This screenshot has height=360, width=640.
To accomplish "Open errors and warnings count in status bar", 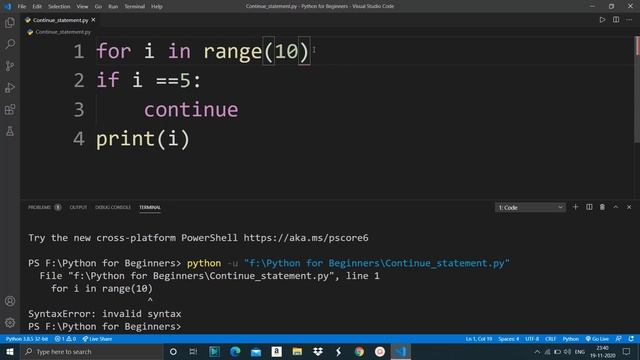I will click(65, 339).
